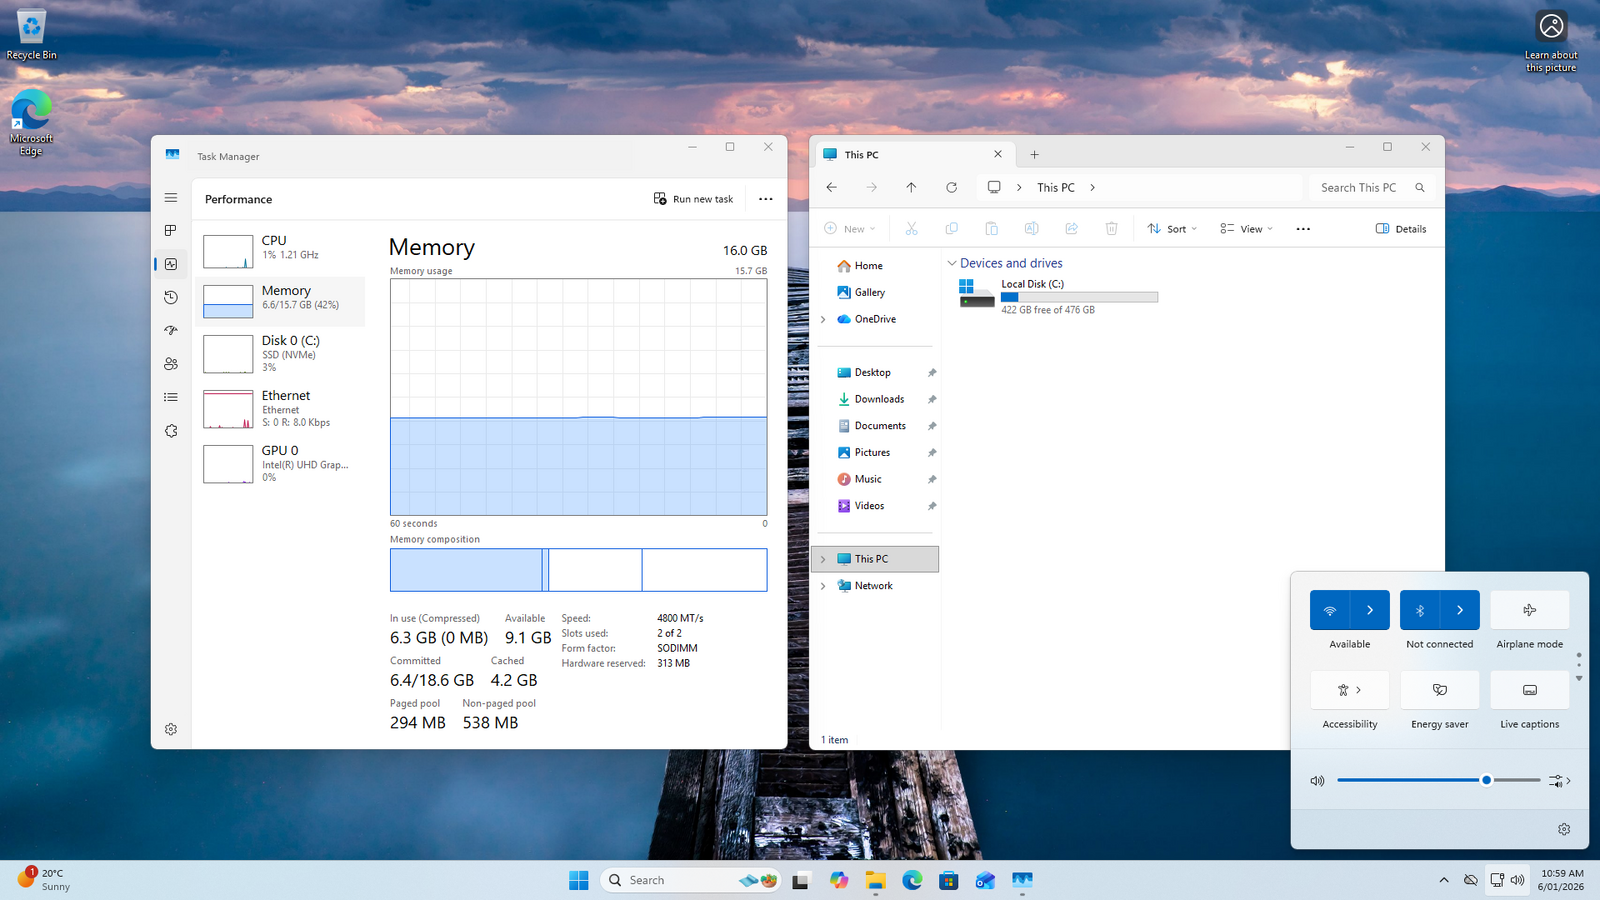Open App history in Task Manager sidebar
This screenshot has width=1600, height=900.
pos(171,297)
